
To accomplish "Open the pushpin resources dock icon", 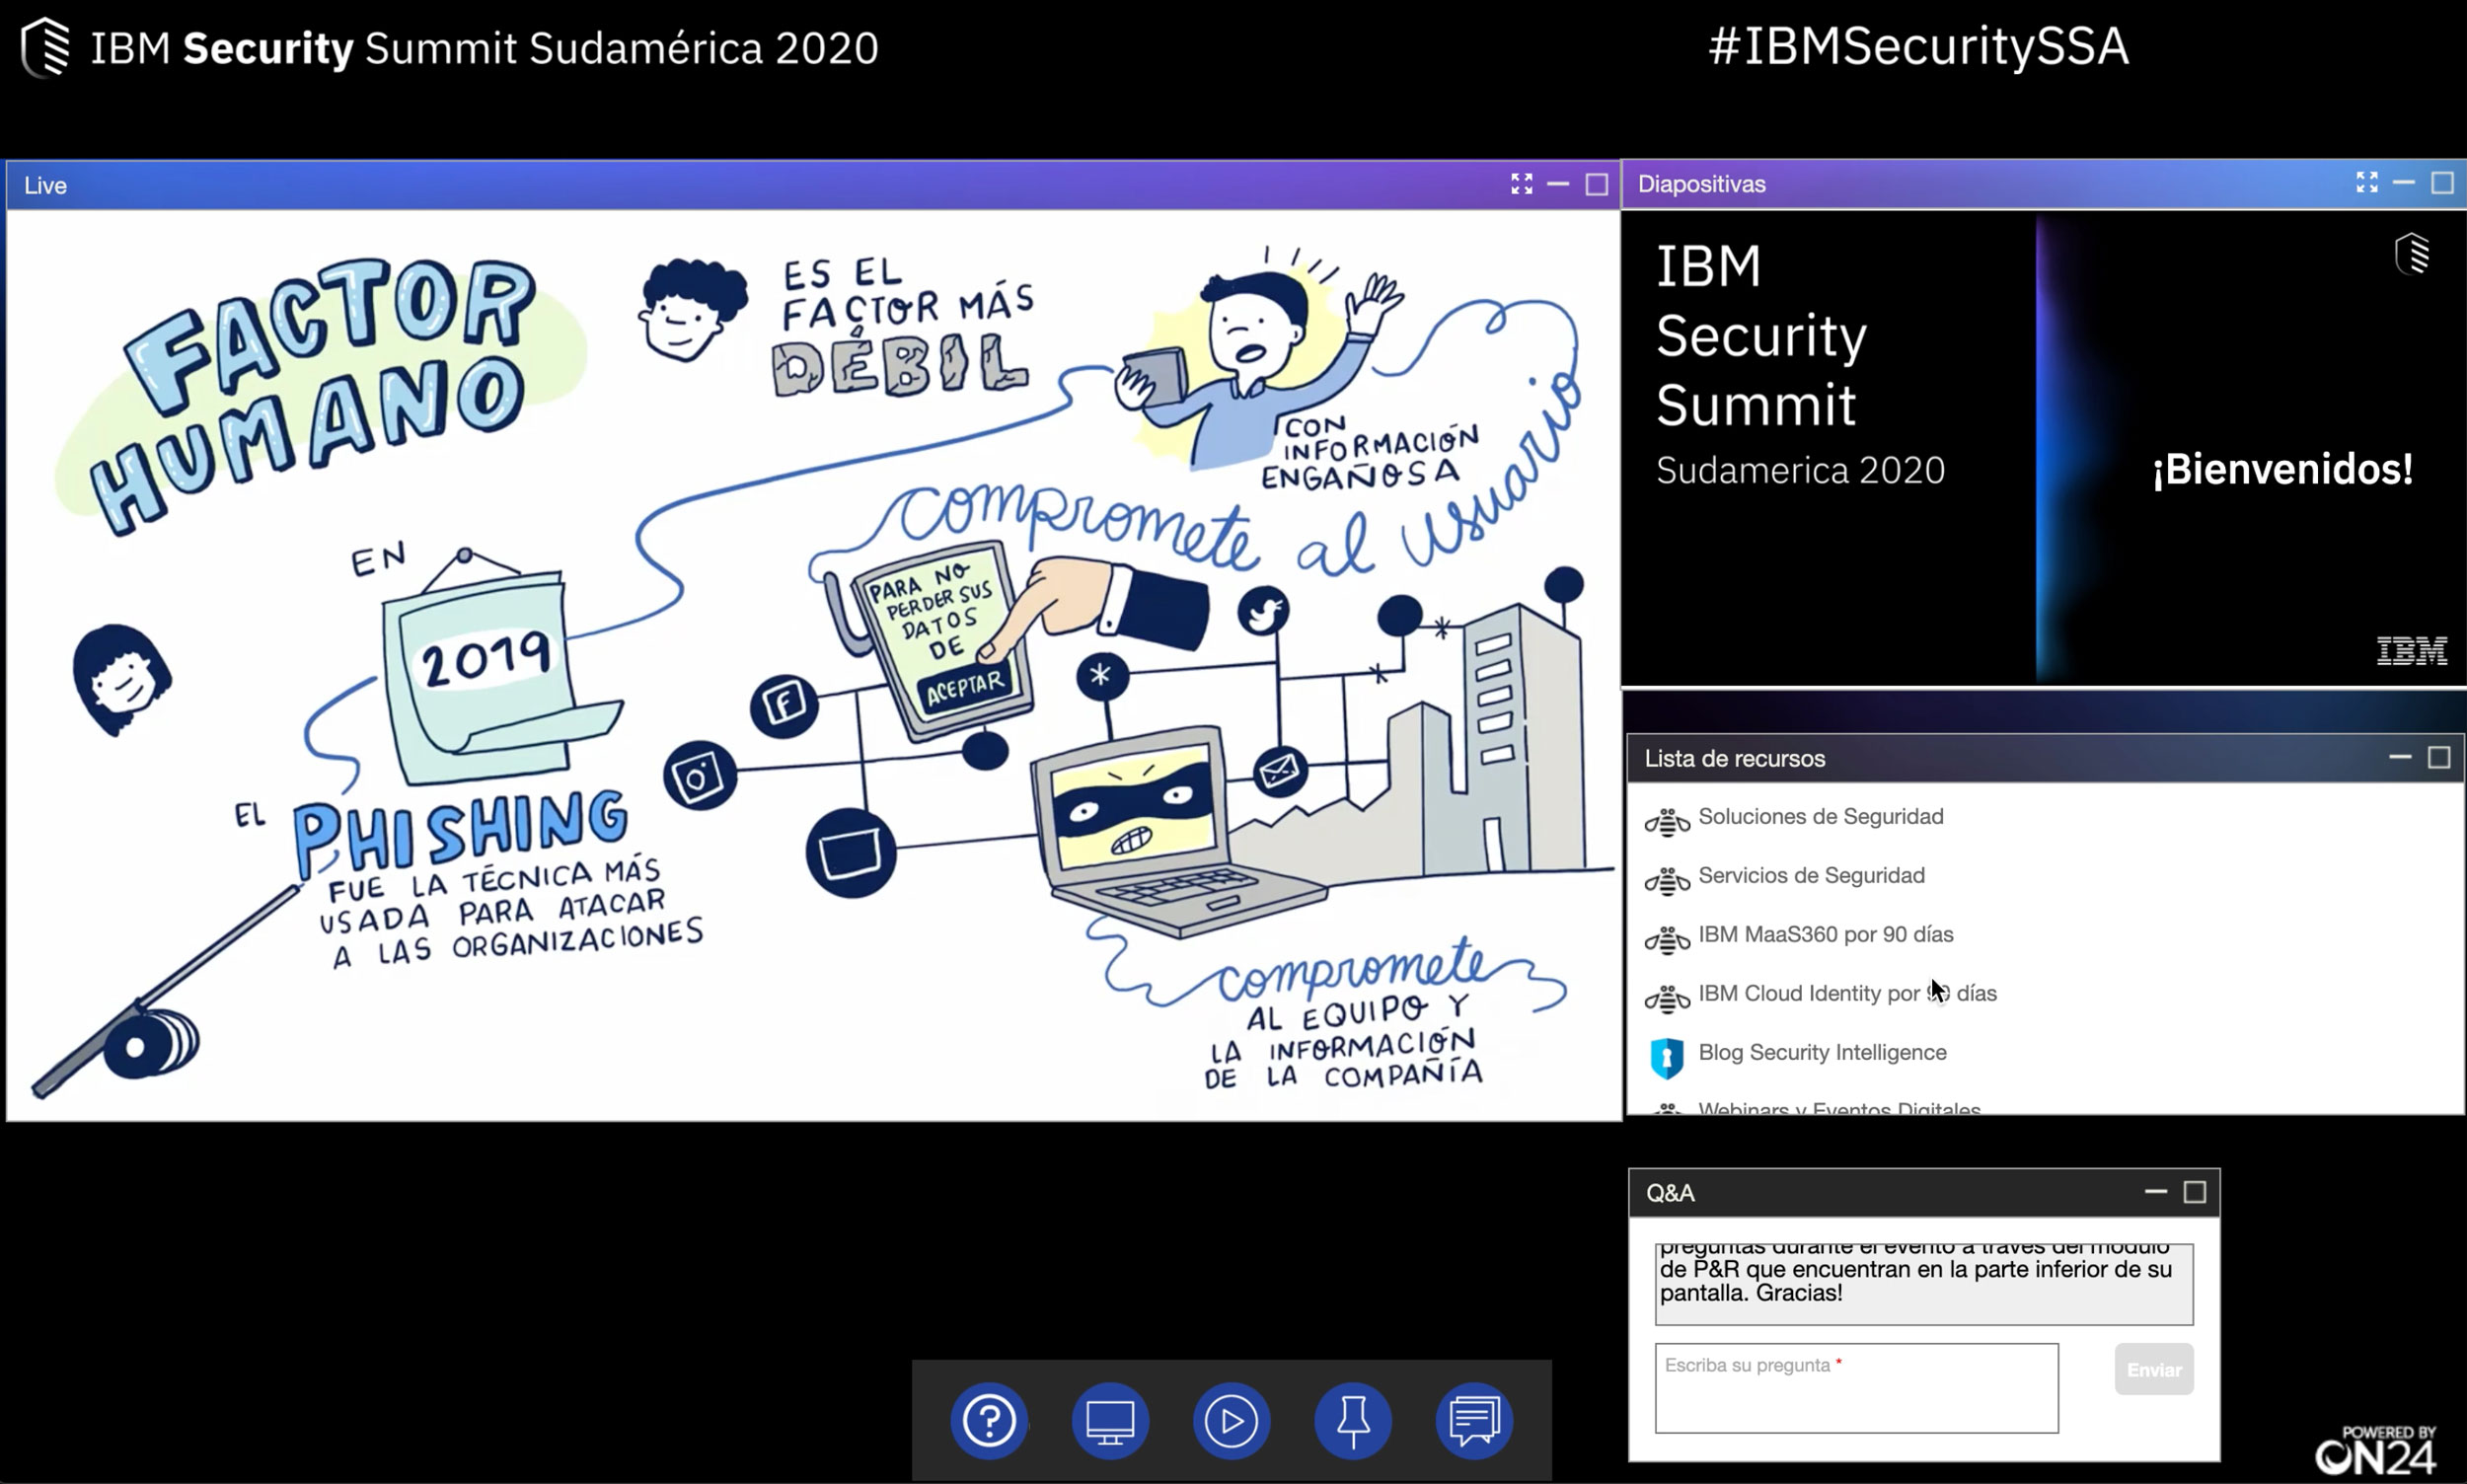I will (1353, 1420).
